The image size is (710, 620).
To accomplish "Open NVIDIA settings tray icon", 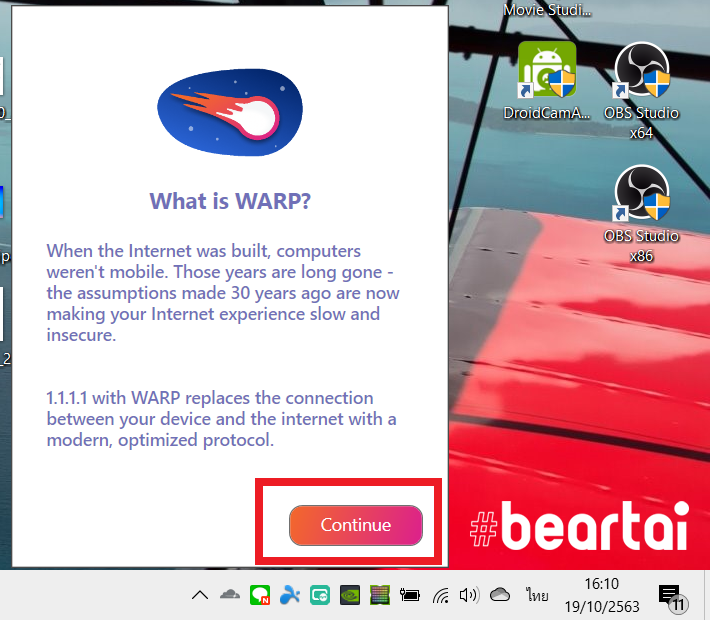I will pos(350,595).
